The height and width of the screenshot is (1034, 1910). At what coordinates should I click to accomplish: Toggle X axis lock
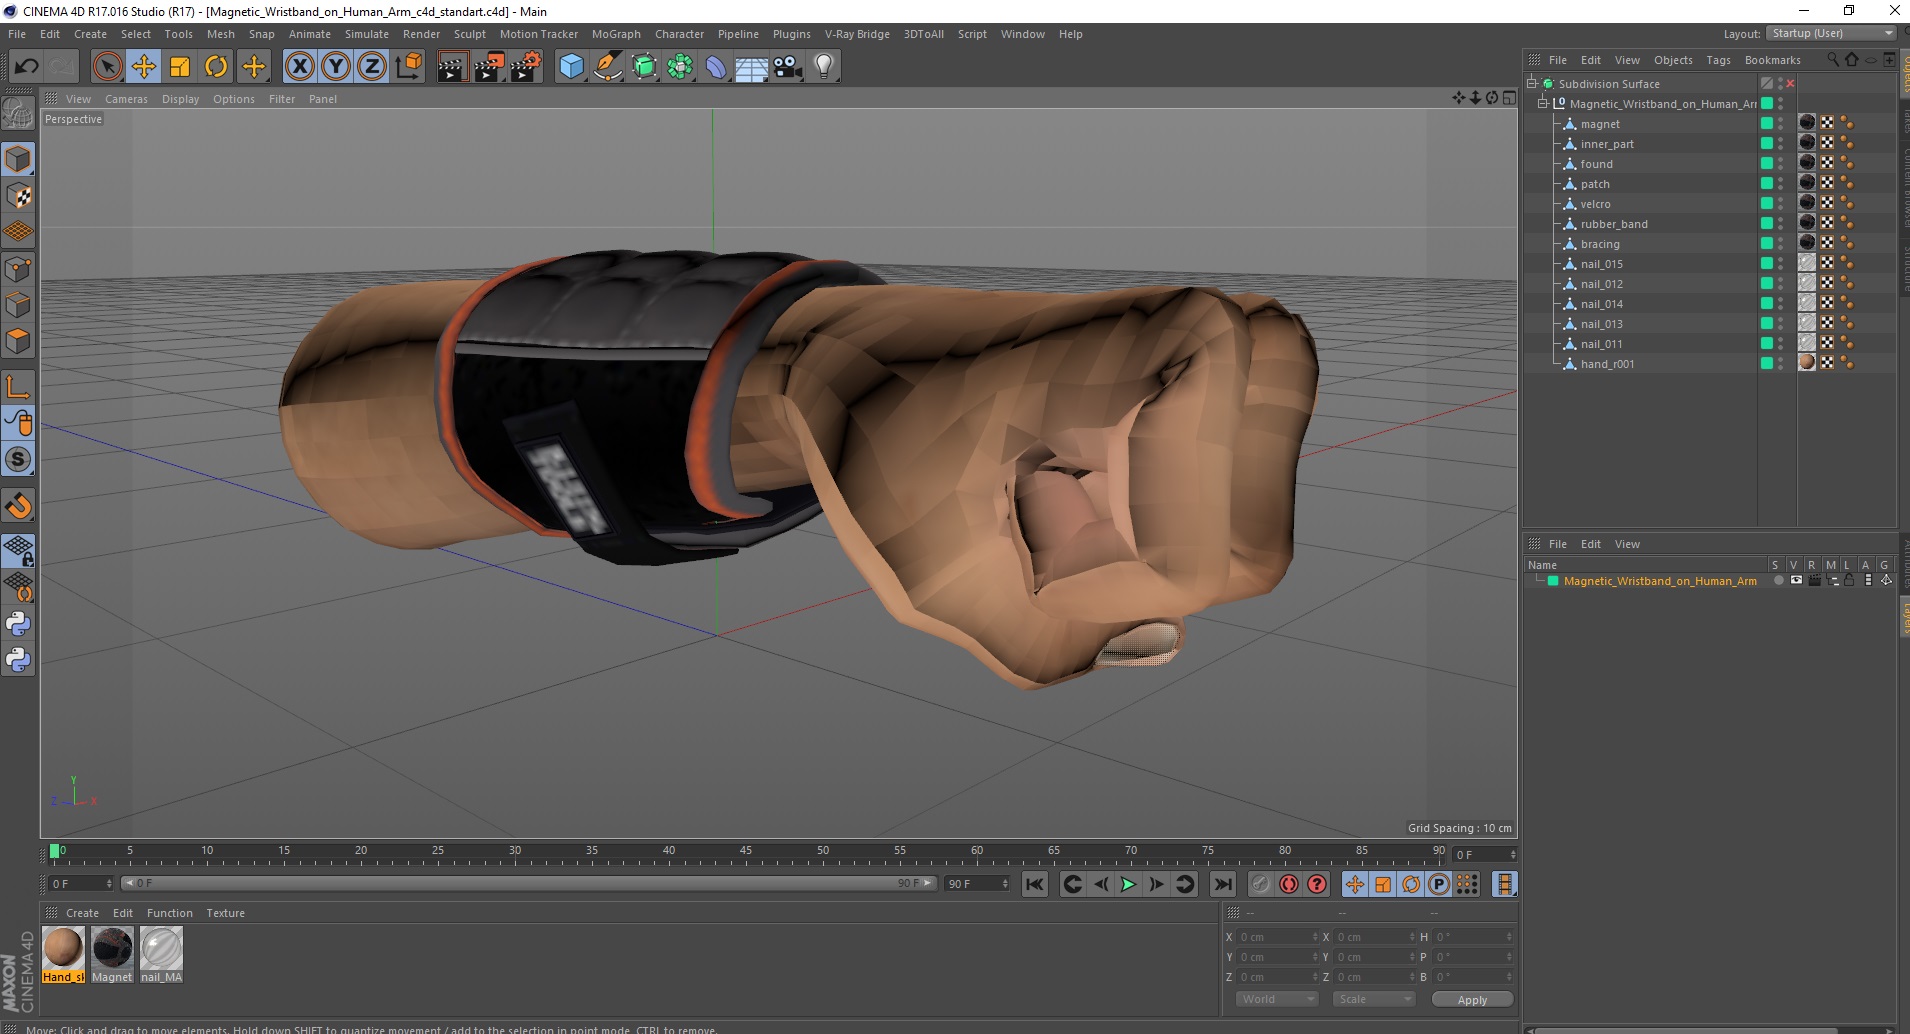coord(299,67)
